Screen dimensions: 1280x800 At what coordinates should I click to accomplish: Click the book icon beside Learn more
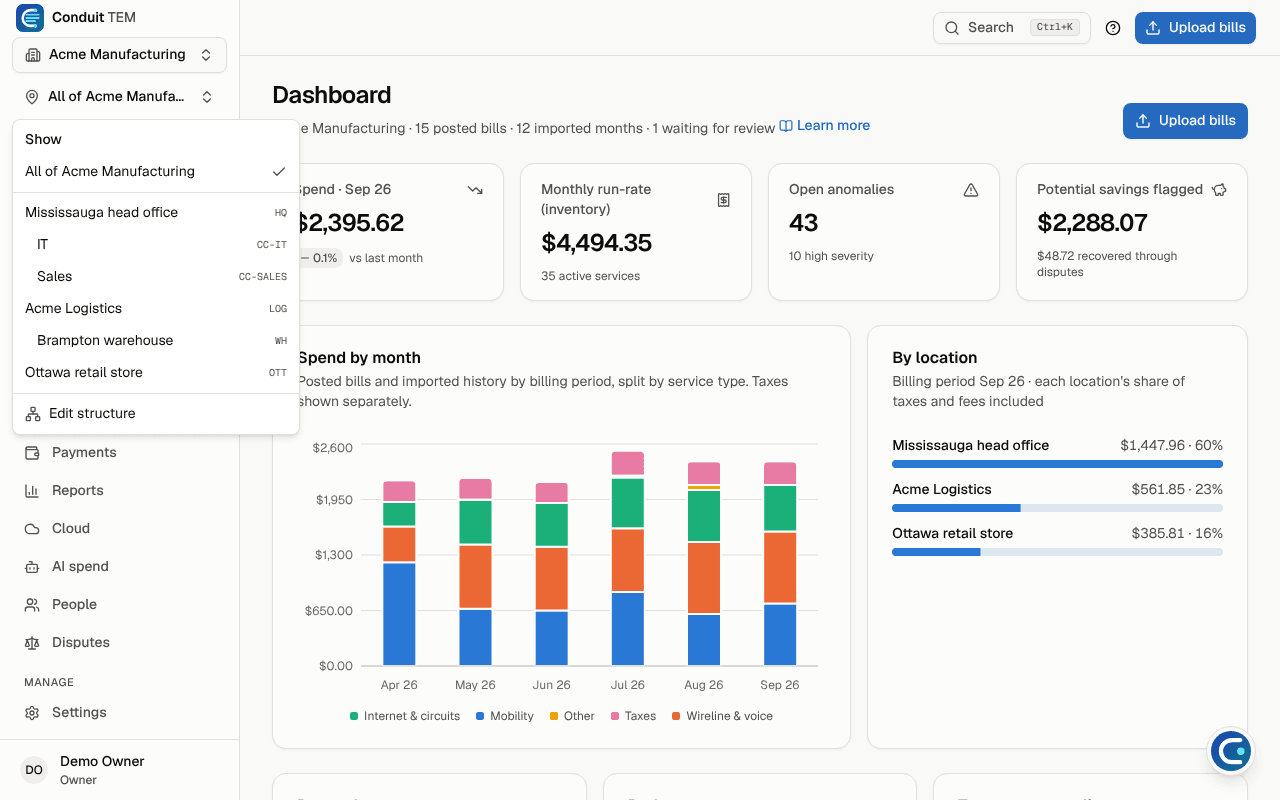point(786,126)
